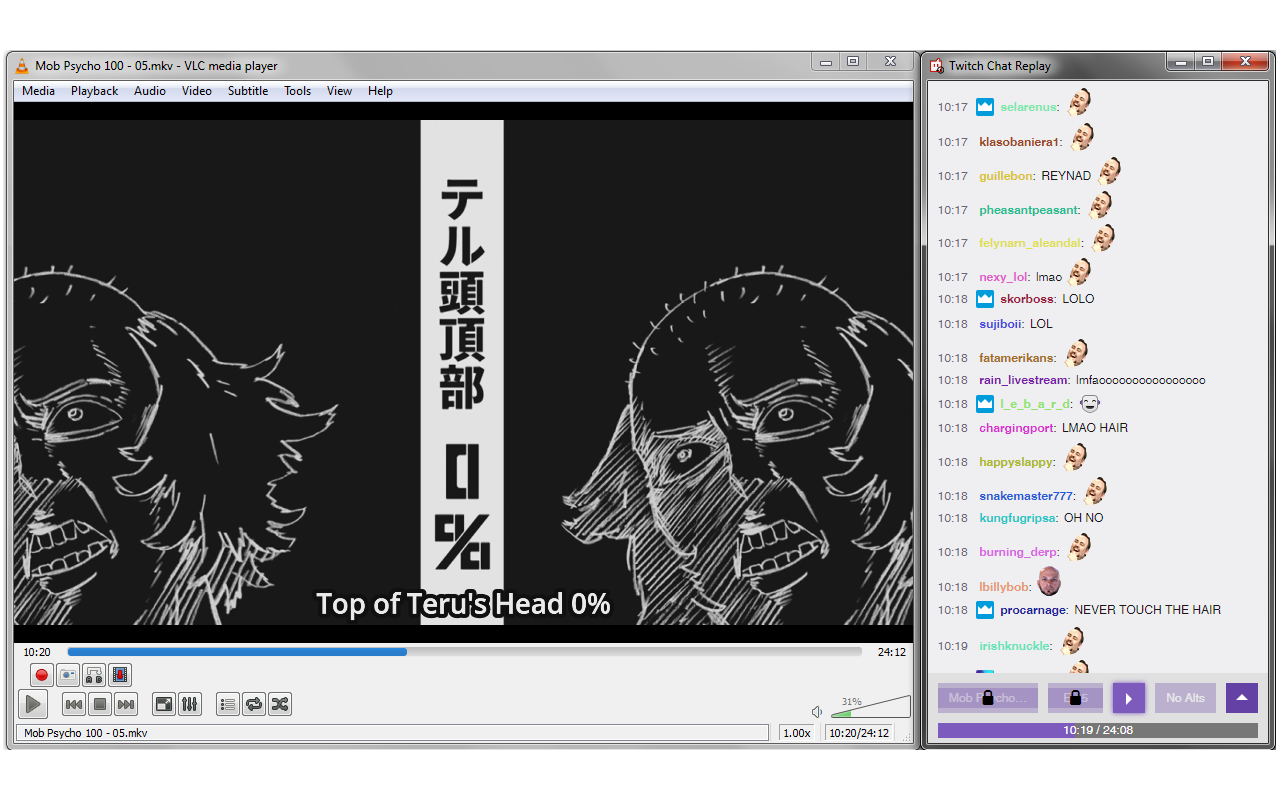Click the face emote in irishknuckle's message
1280x800 pixels.
1073,641
